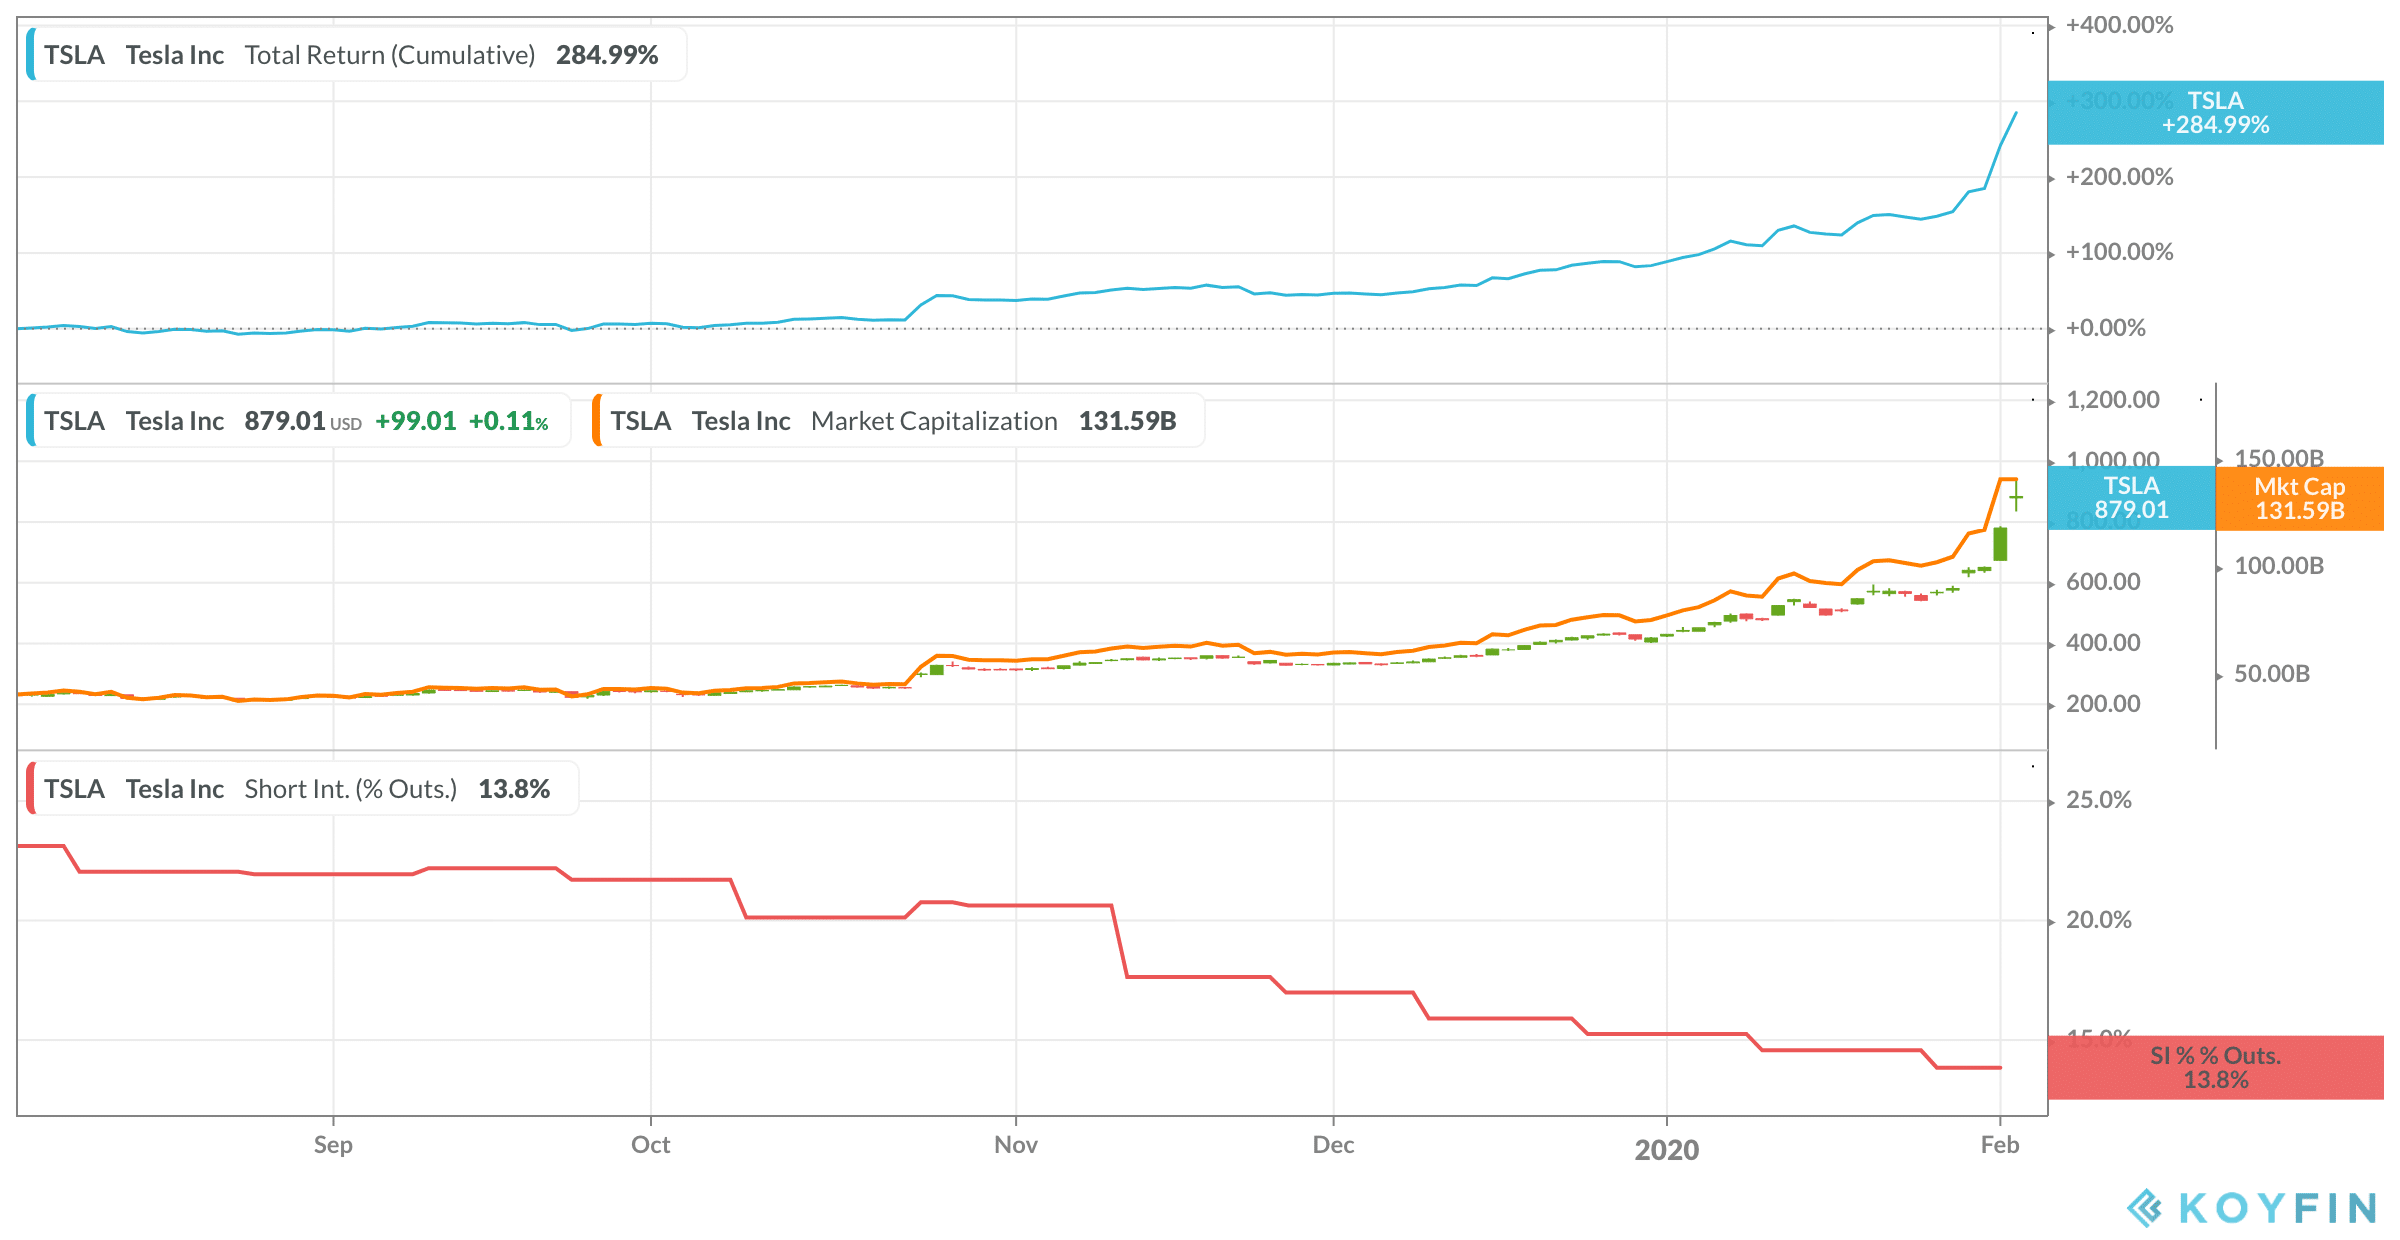
Task: Click the Sep label on time axis
Action: (x=333, y=1145)
